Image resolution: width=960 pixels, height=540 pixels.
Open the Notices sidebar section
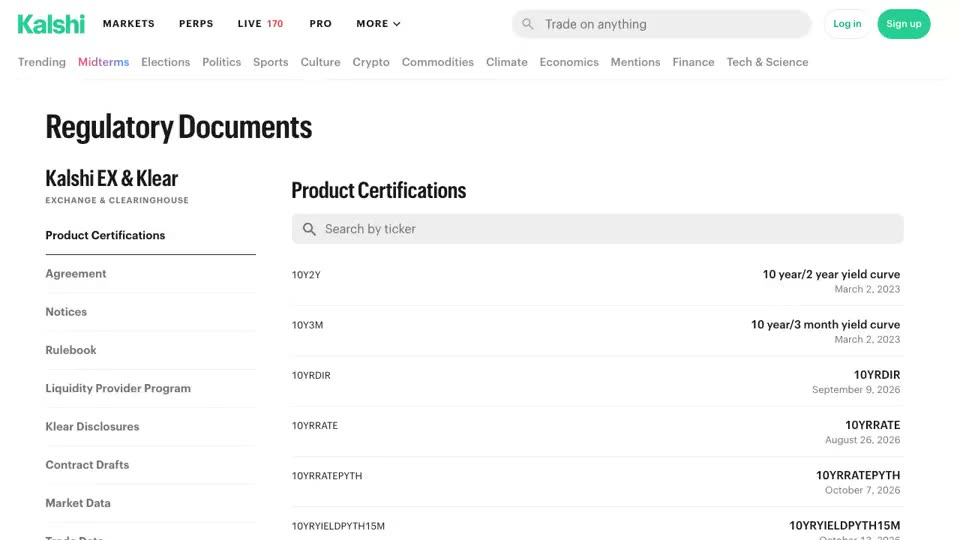151,312
